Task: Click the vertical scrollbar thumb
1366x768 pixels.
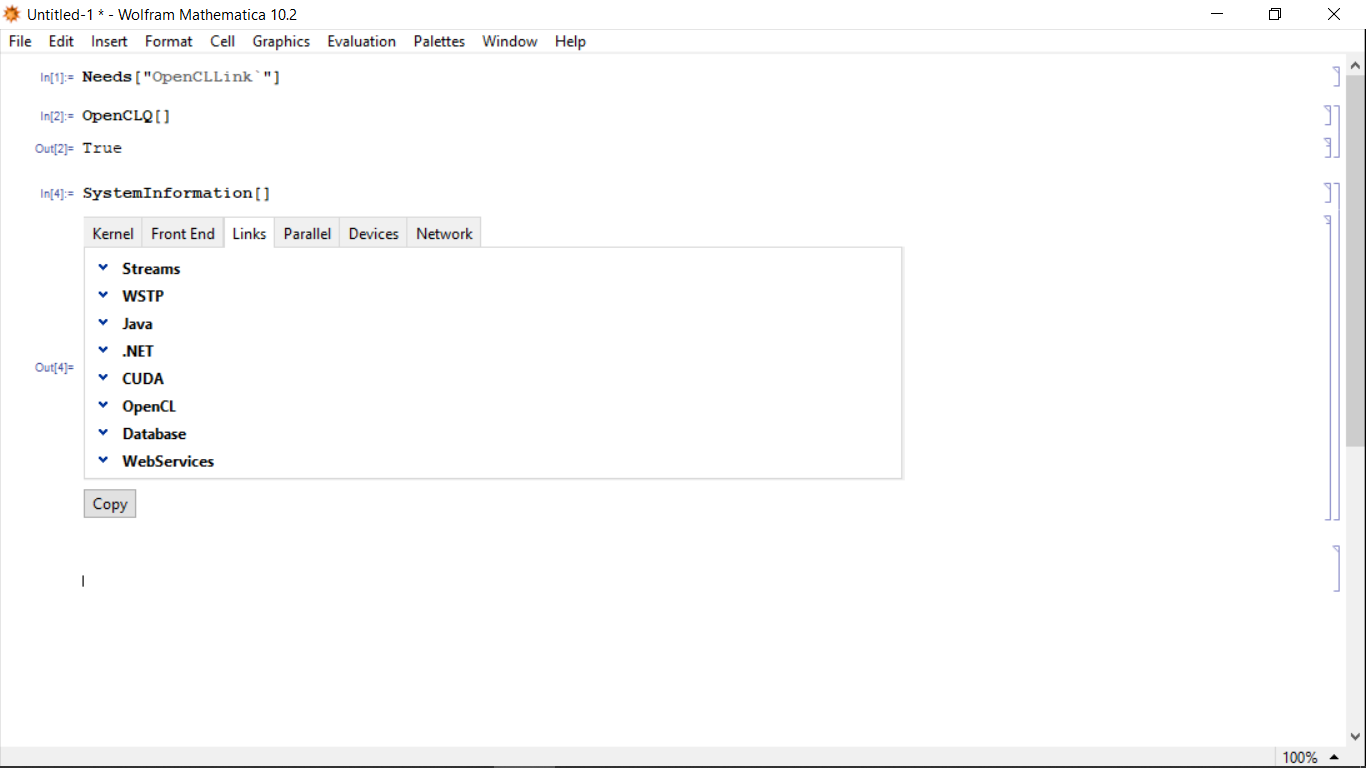Action: coord(1356,260)
